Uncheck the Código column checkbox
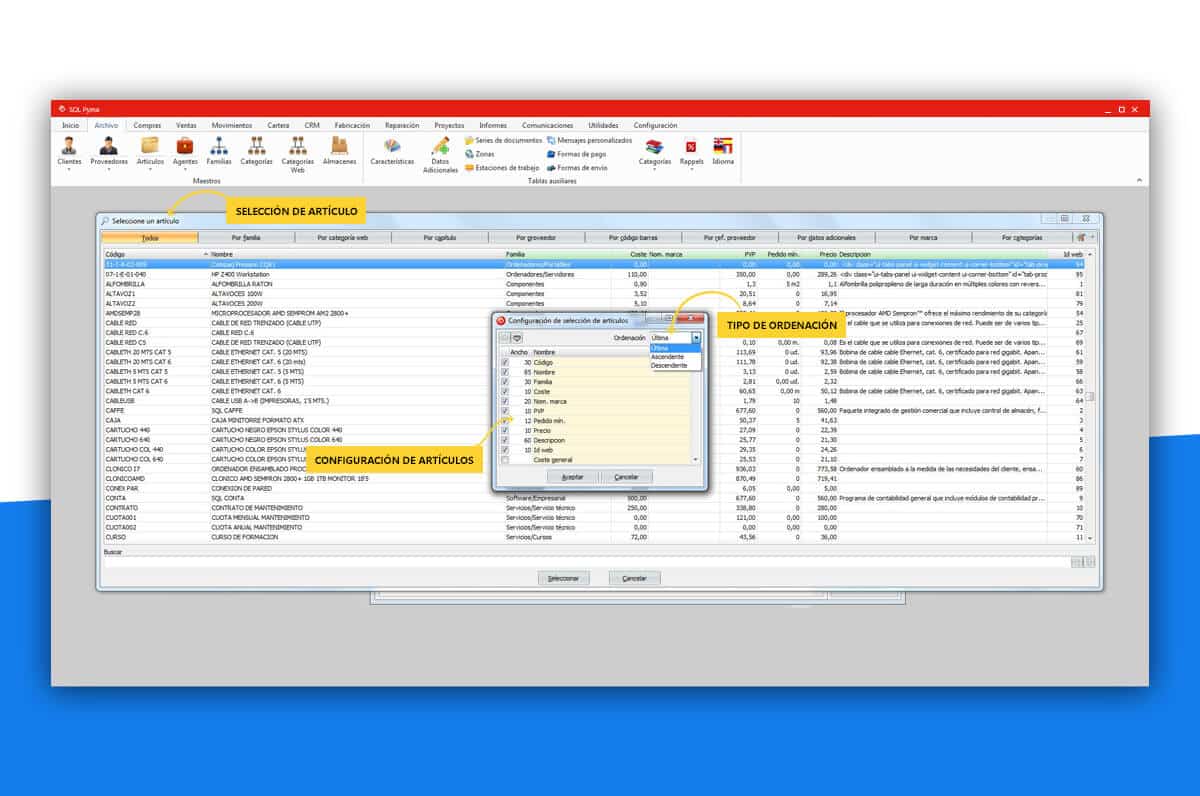1200x796 pixels. point(505,362)
